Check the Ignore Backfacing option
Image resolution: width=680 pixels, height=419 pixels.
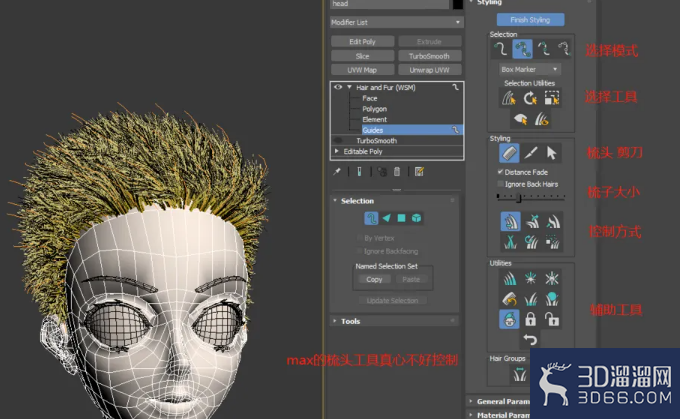pyautogui.click(x=359, y=251)
